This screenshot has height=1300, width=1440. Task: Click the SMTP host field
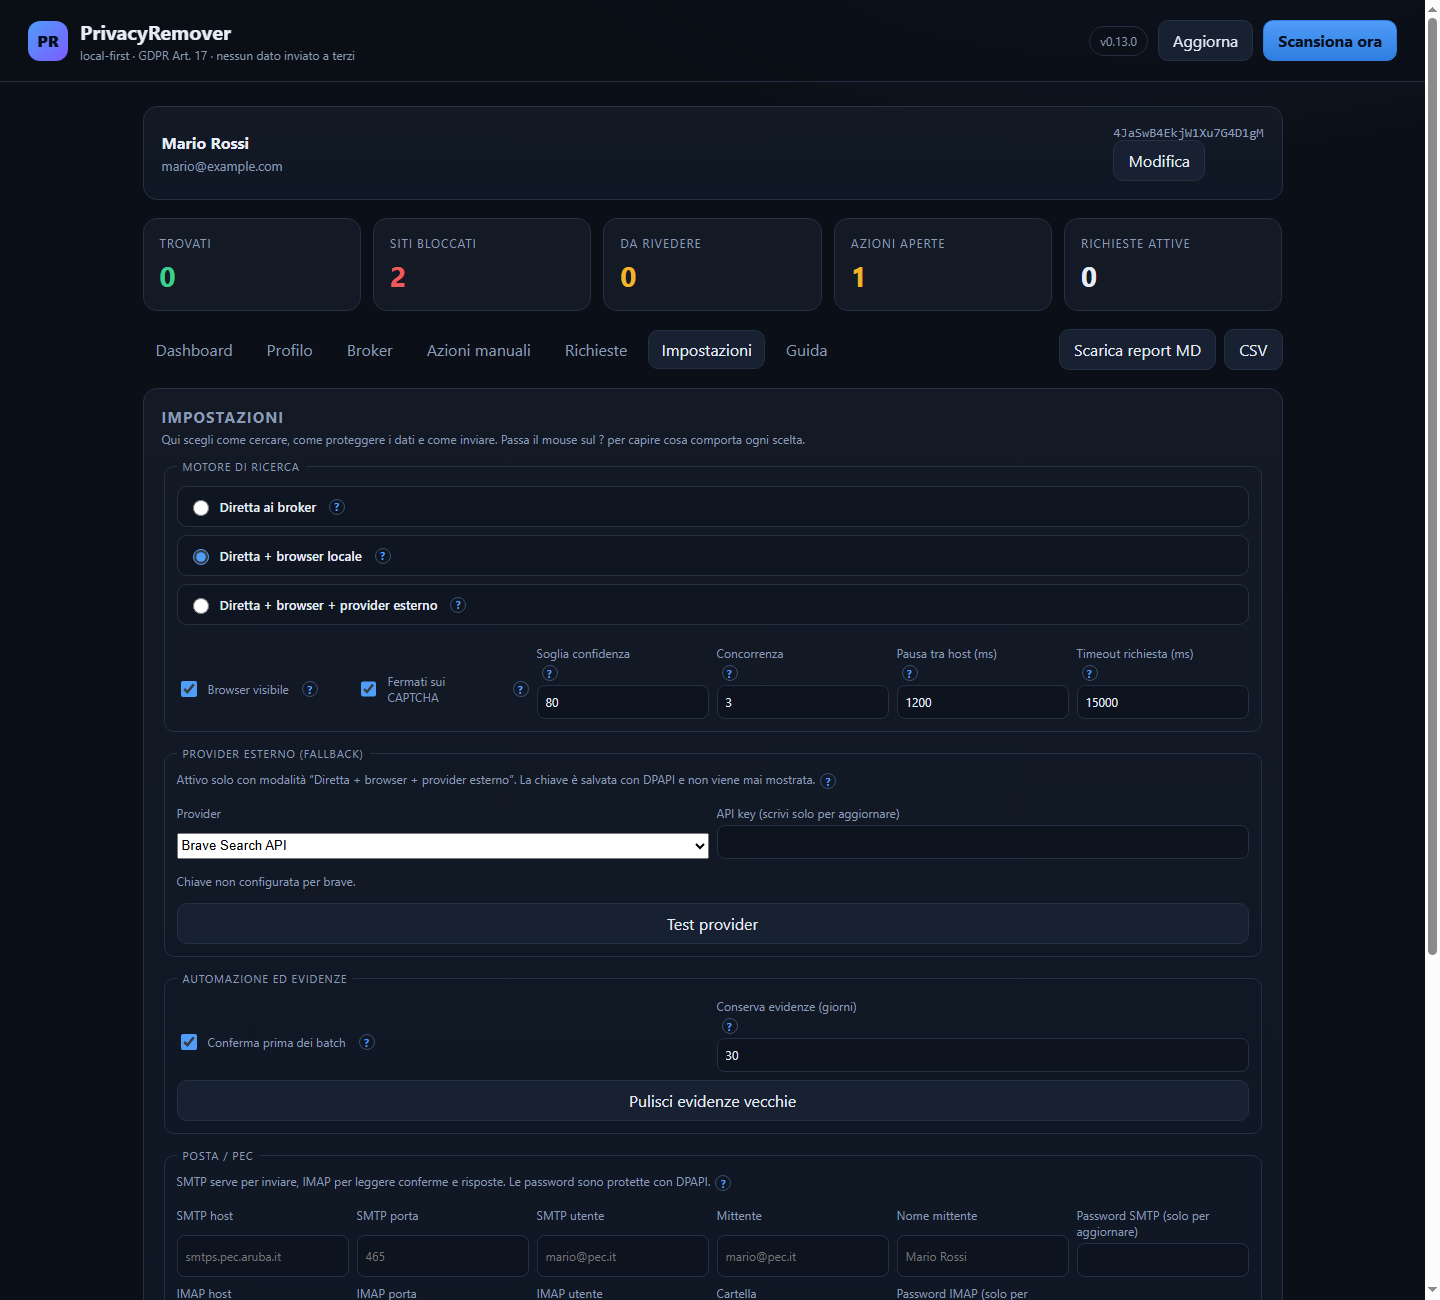263,1256
